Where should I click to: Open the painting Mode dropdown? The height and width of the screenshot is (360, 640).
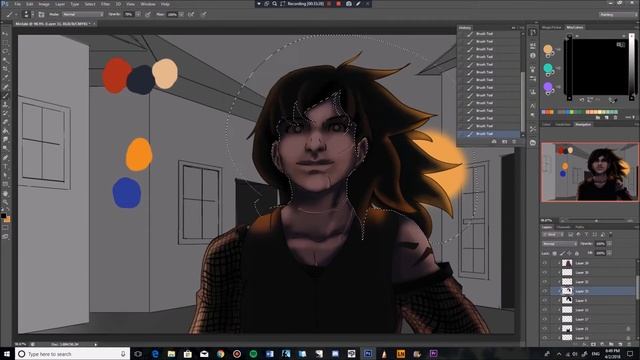click(82, 14)
